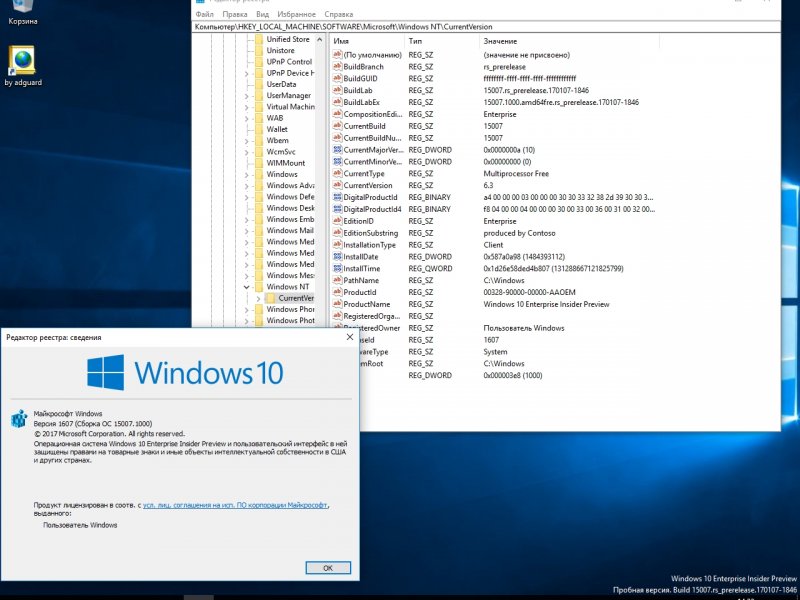Click the EditionID string icon
Image resolution: width=800 pixels, height=600 pixels.
pyautogui.click(x=337, y=221)
